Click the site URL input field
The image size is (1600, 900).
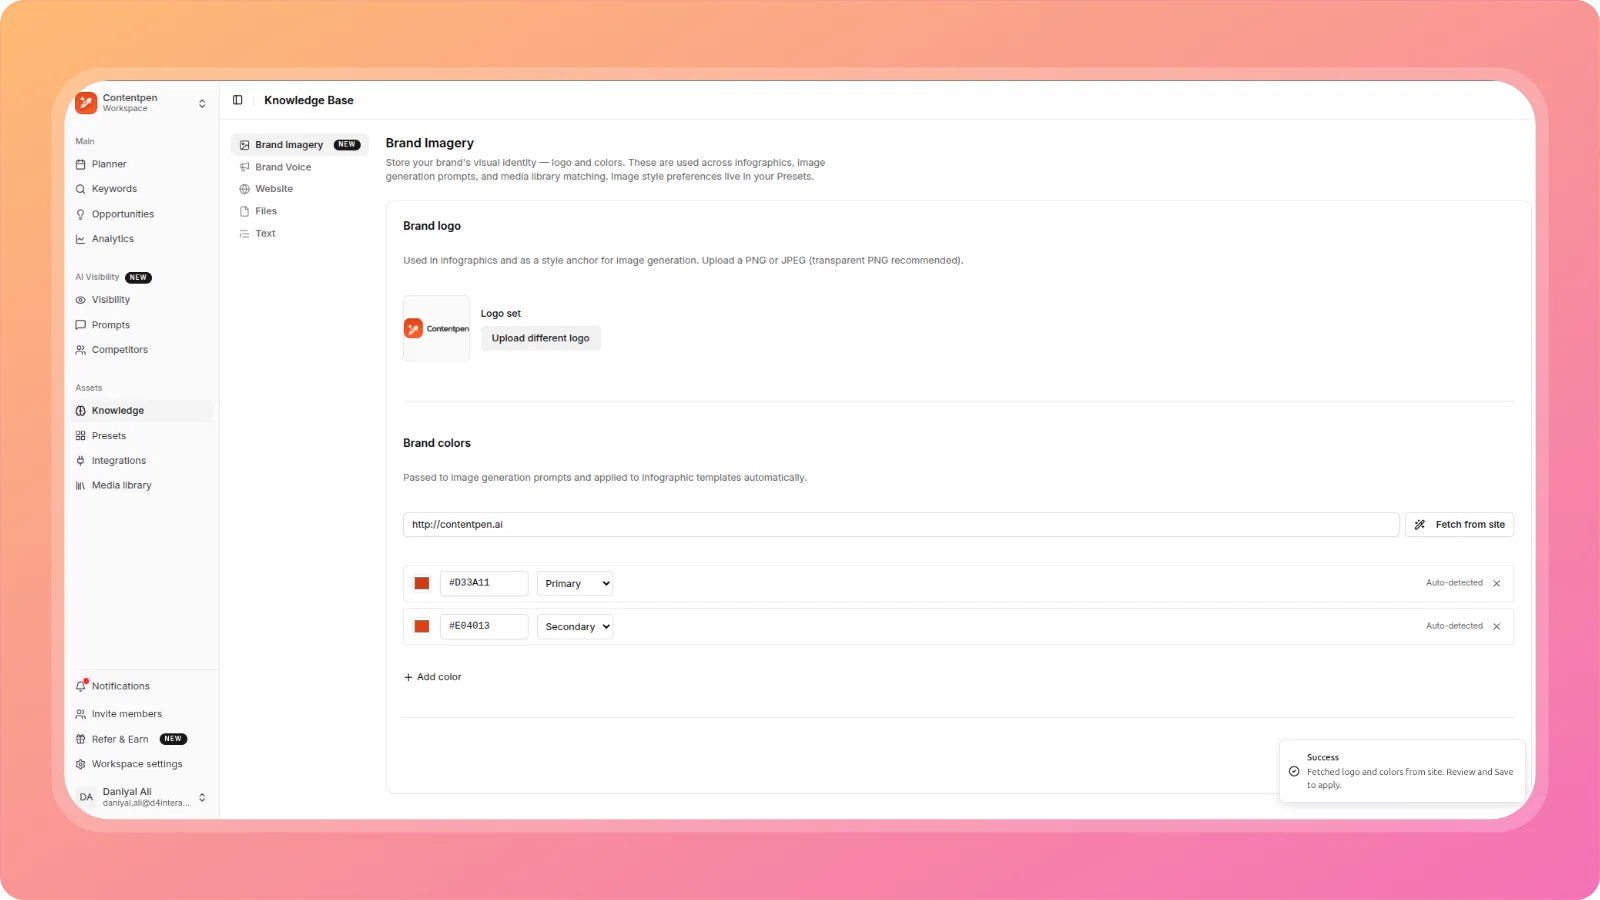point(901,524)
